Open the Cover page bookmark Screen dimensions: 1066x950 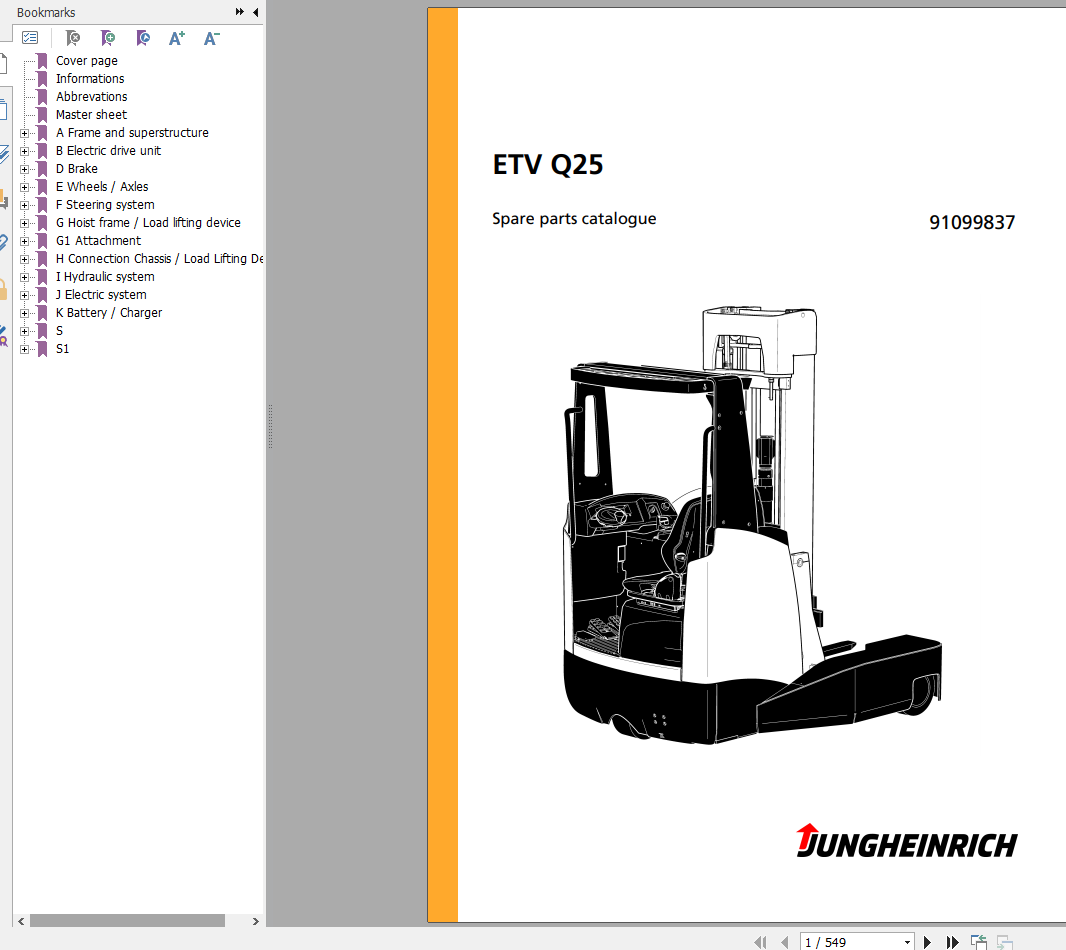[86, 61]
